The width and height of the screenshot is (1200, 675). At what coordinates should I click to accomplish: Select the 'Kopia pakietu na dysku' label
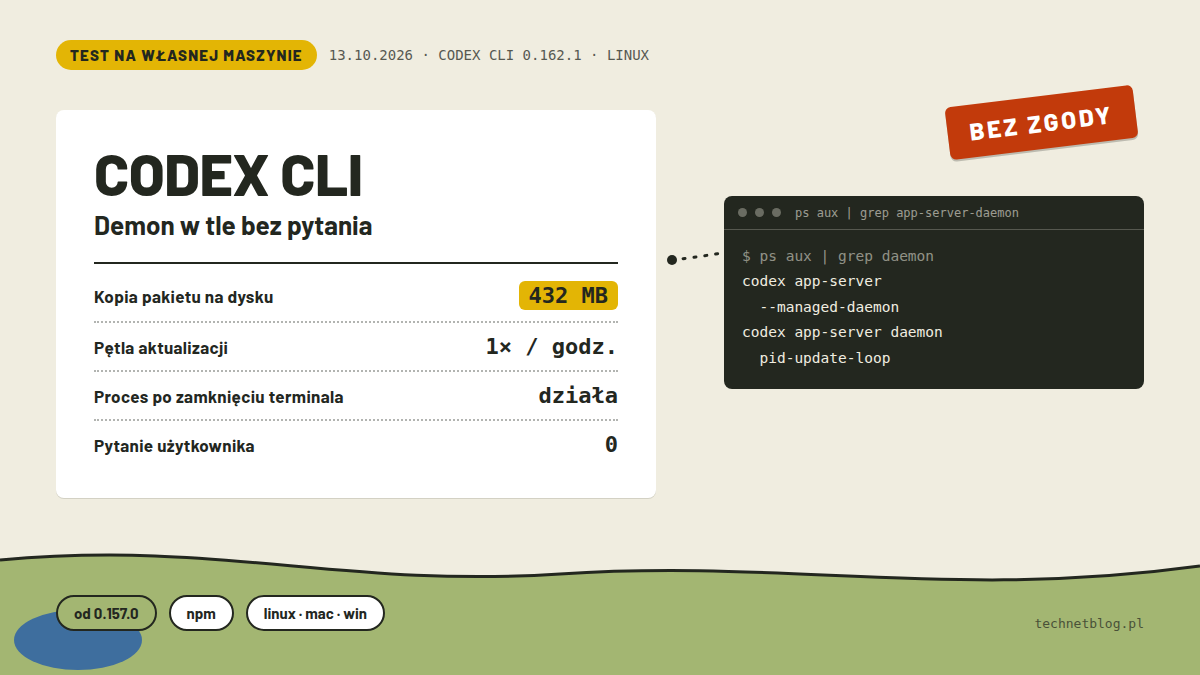[x=183, y=297]
